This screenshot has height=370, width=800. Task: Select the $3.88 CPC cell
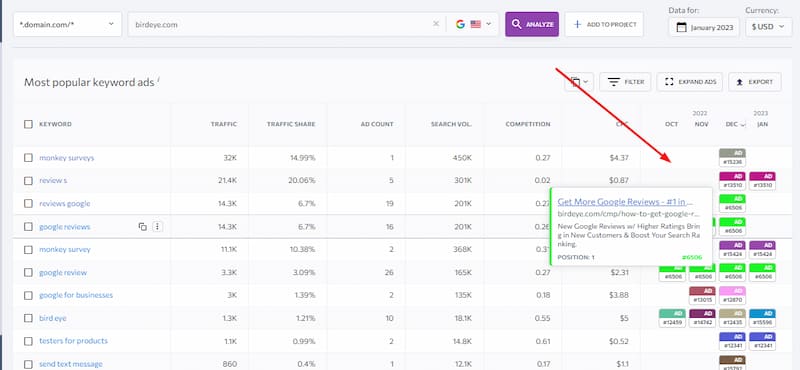click(x=619, y=295)
